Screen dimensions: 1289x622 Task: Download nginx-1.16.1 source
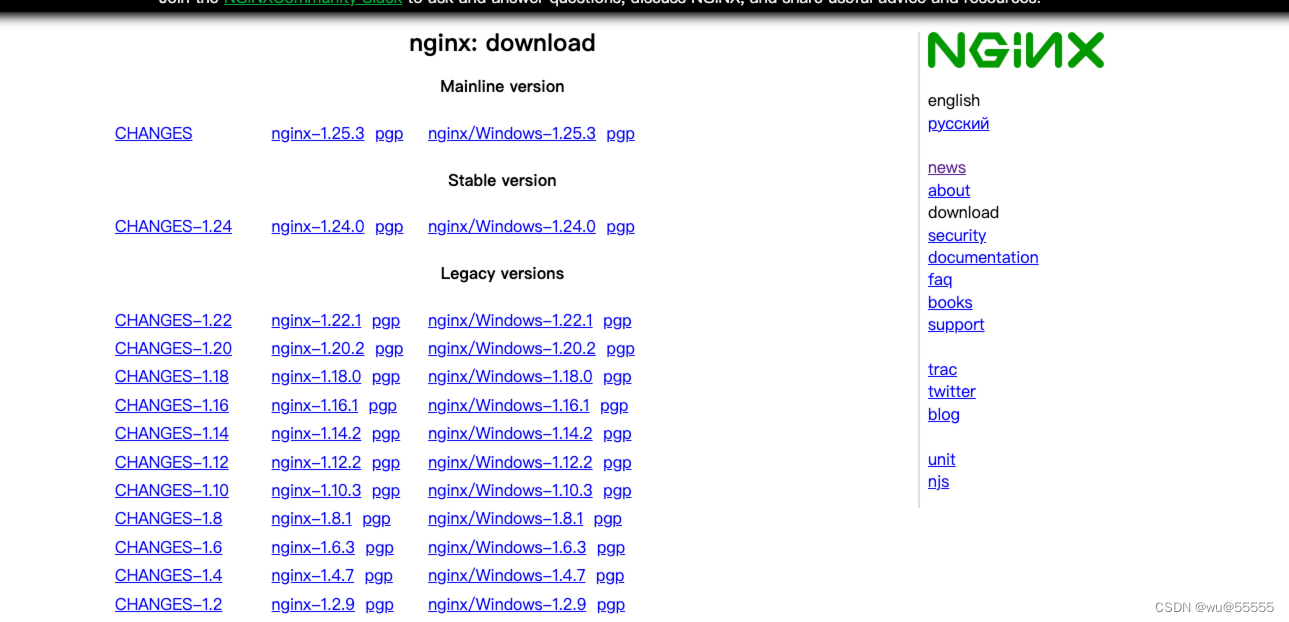[315, 405]
